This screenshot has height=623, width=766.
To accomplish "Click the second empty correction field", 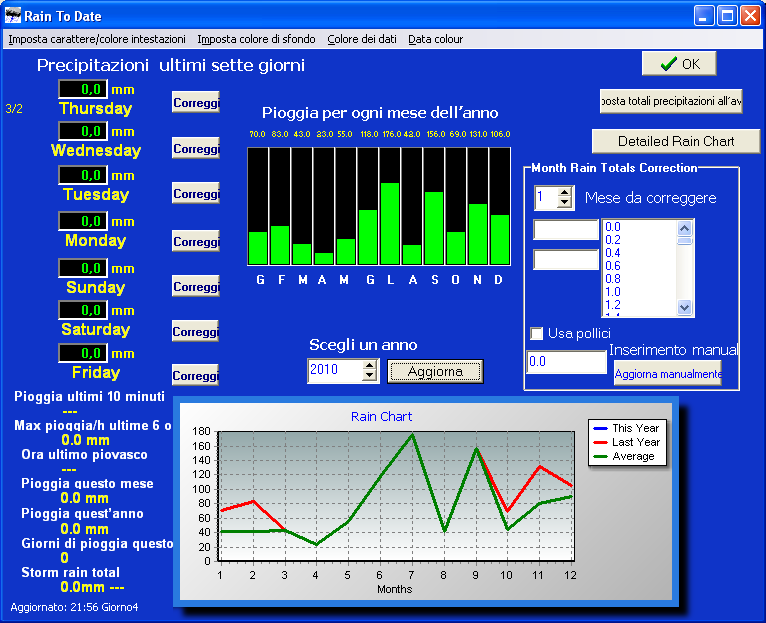I will pyautogui.click(x=566, y=259).
